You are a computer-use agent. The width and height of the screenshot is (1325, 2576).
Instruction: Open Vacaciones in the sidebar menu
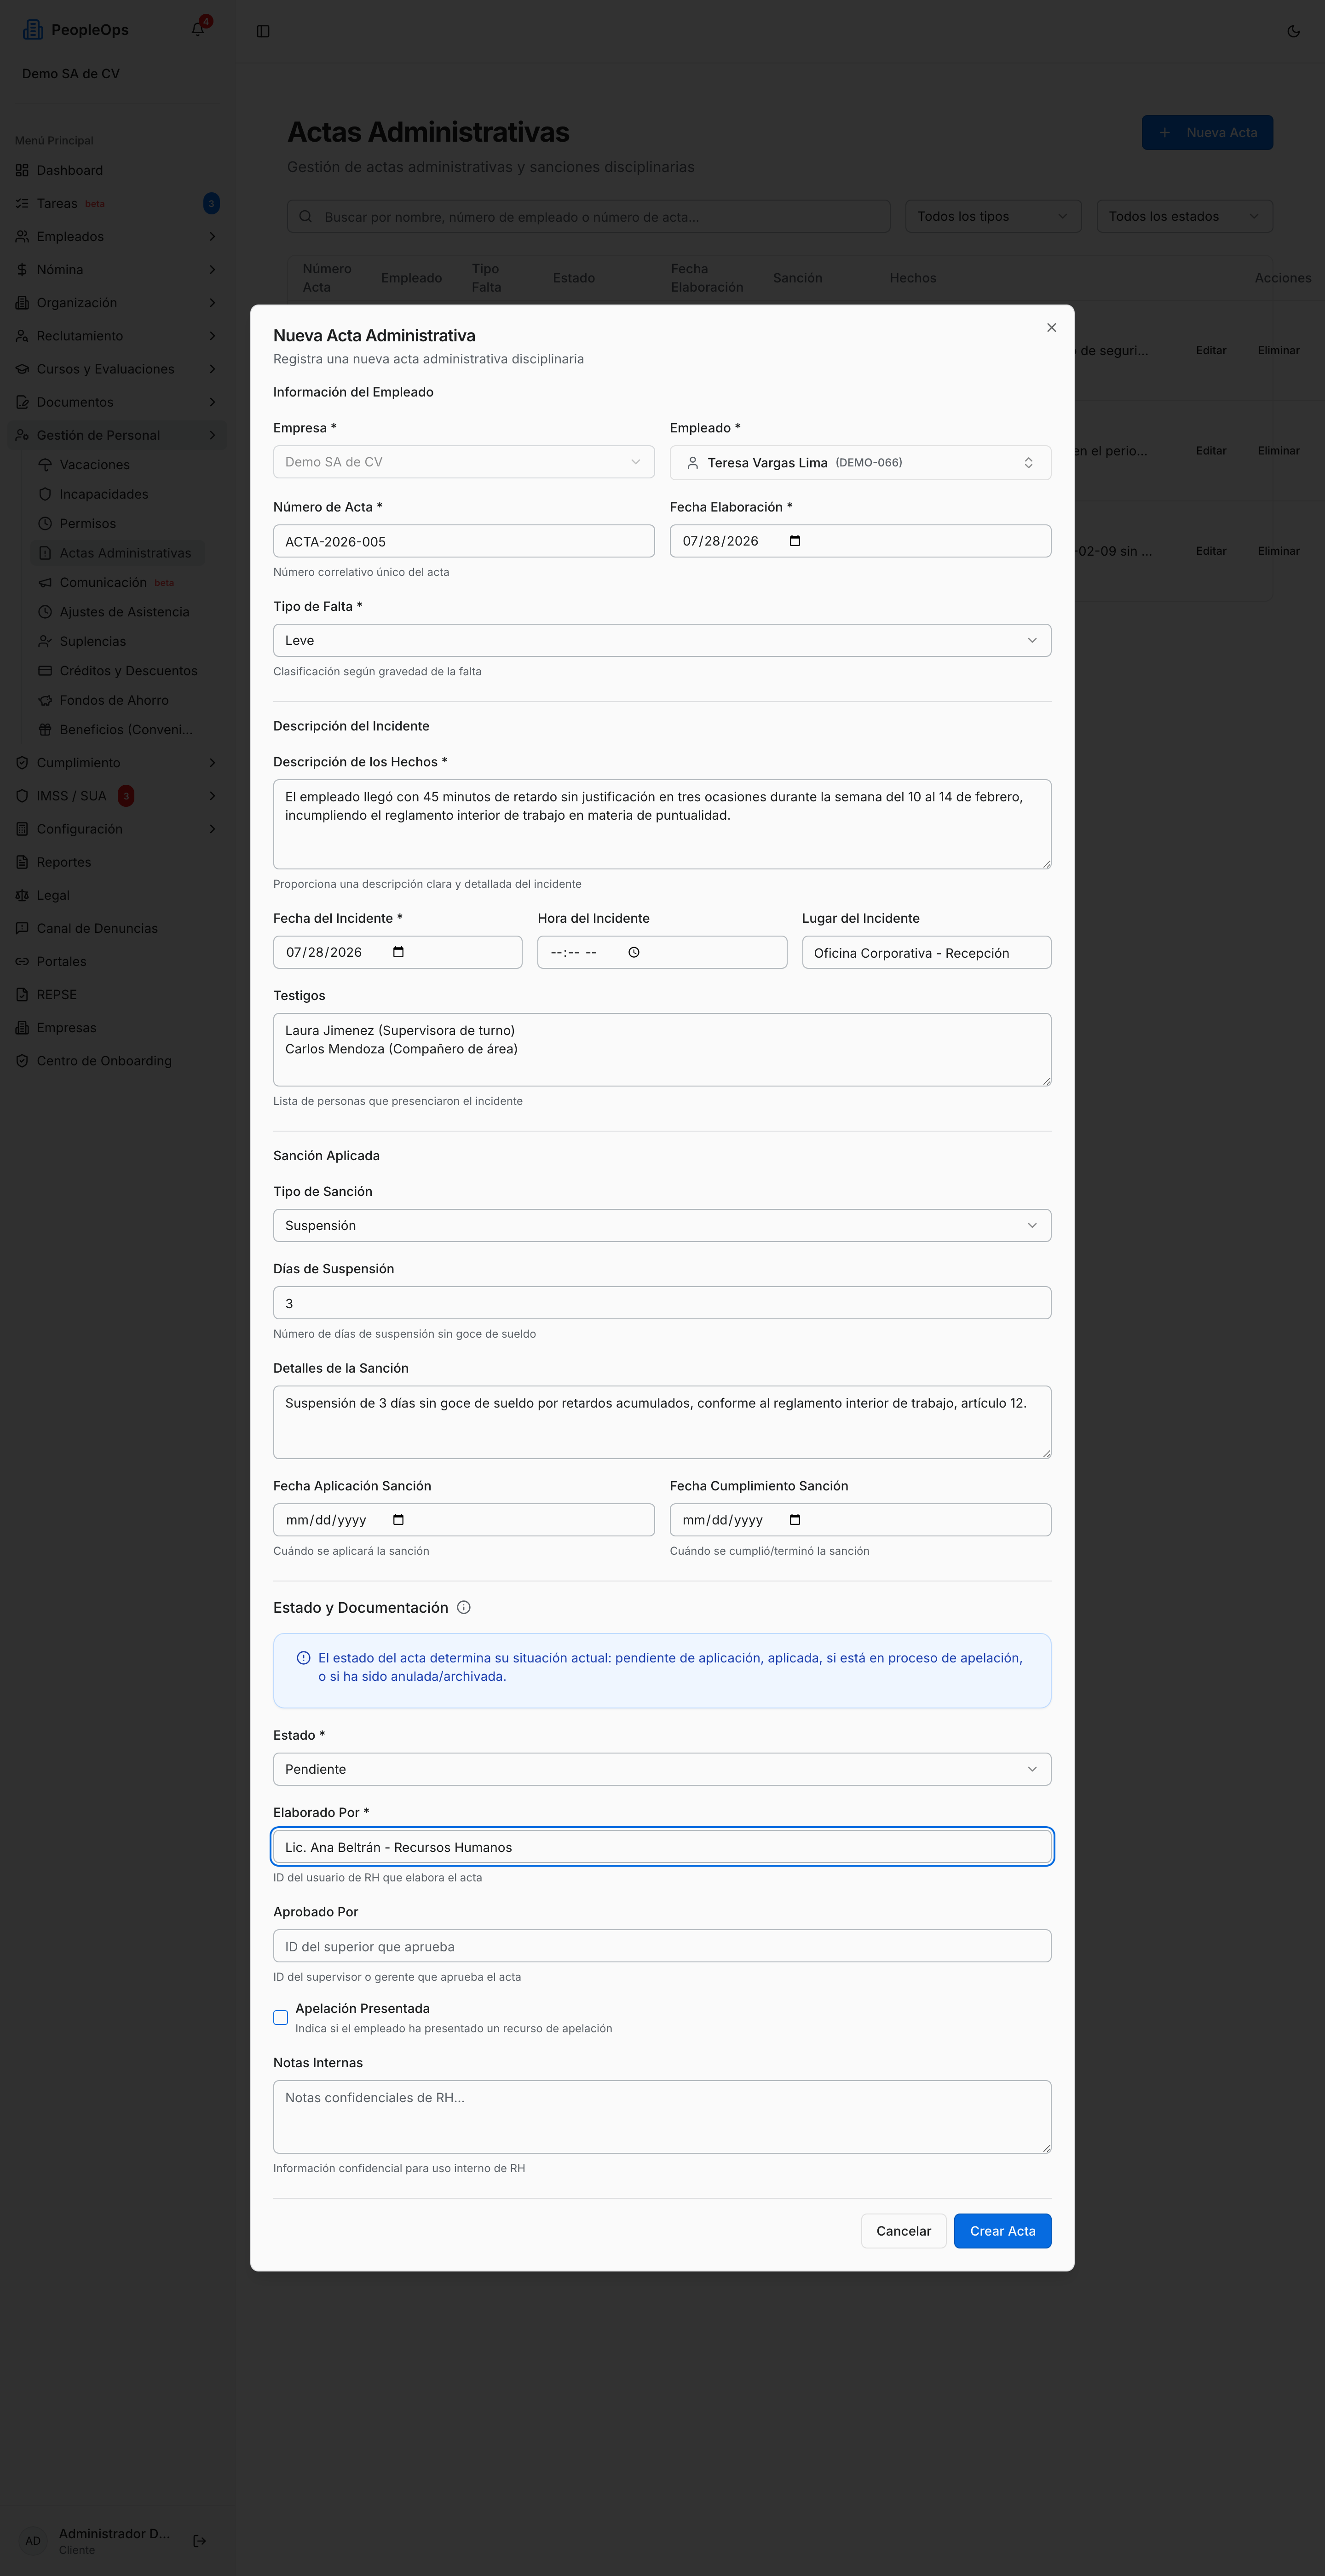[x=94, y=464]
